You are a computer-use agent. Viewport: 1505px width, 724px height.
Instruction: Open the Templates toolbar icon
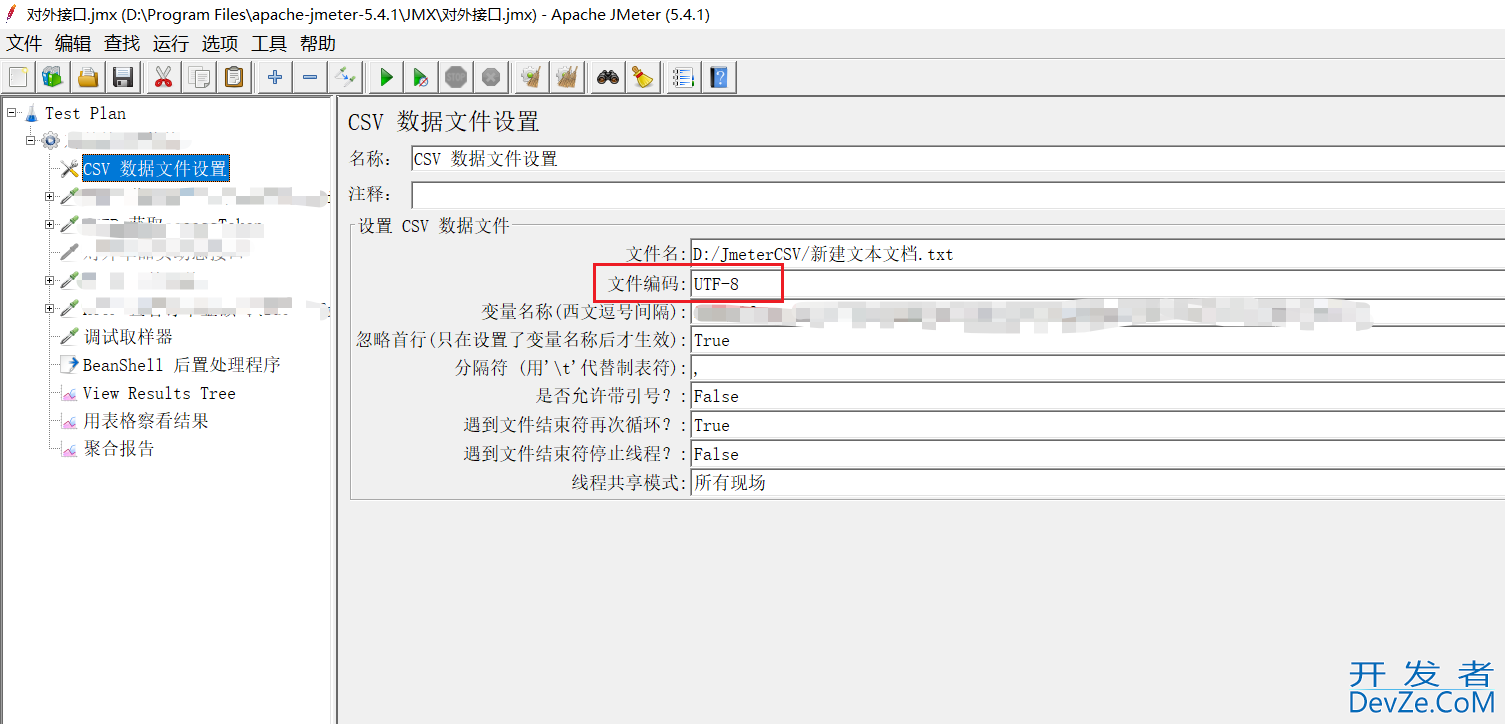coord(53,76)
